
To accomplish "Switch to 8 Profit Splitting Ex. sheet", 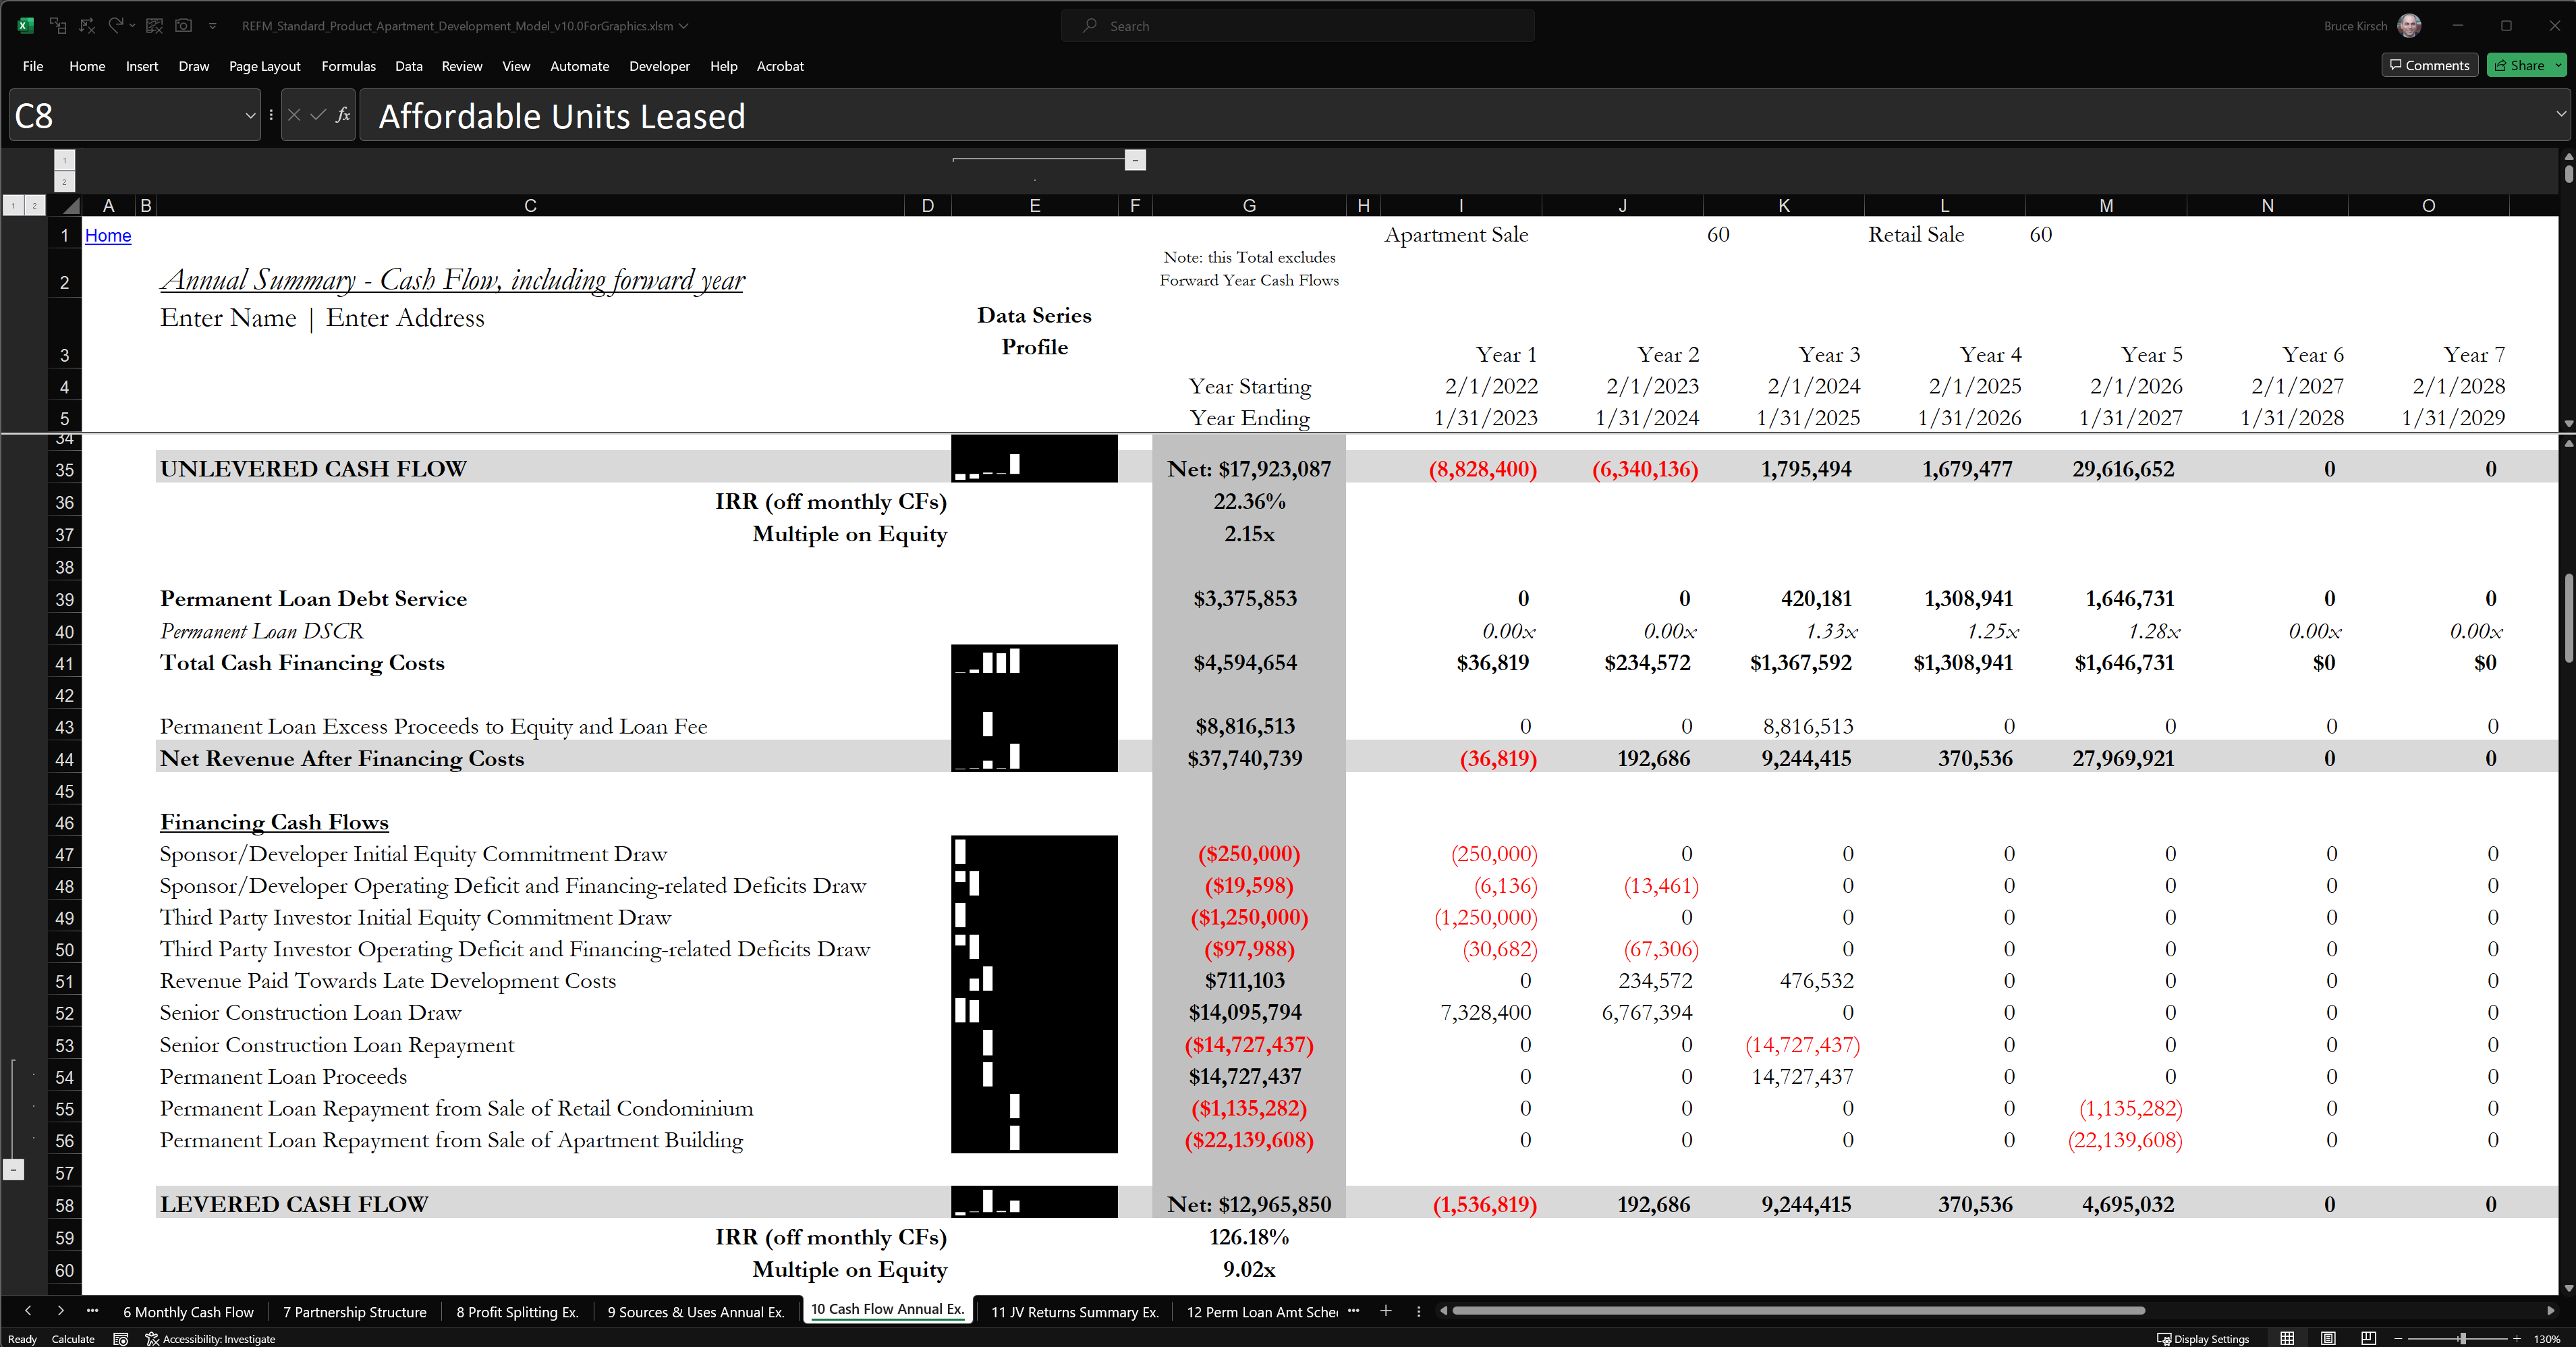I will [517, 1311].
